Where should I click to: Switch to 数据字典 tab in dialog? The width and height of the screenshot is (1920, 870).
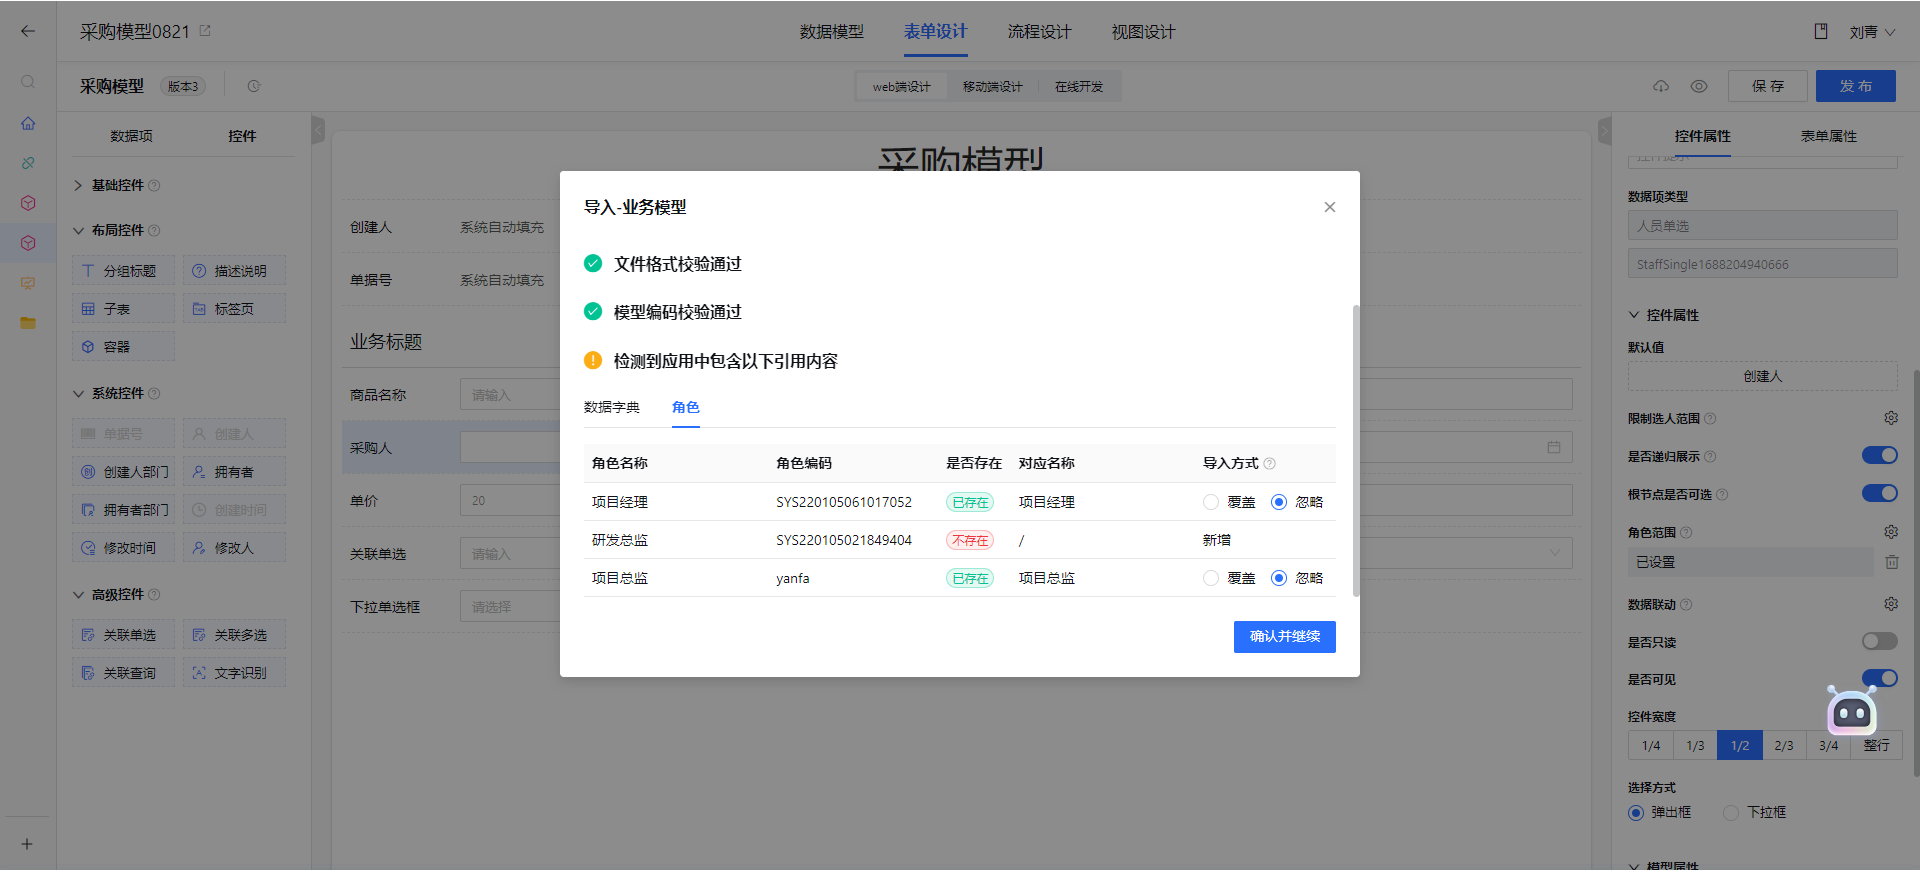(611, 407)
